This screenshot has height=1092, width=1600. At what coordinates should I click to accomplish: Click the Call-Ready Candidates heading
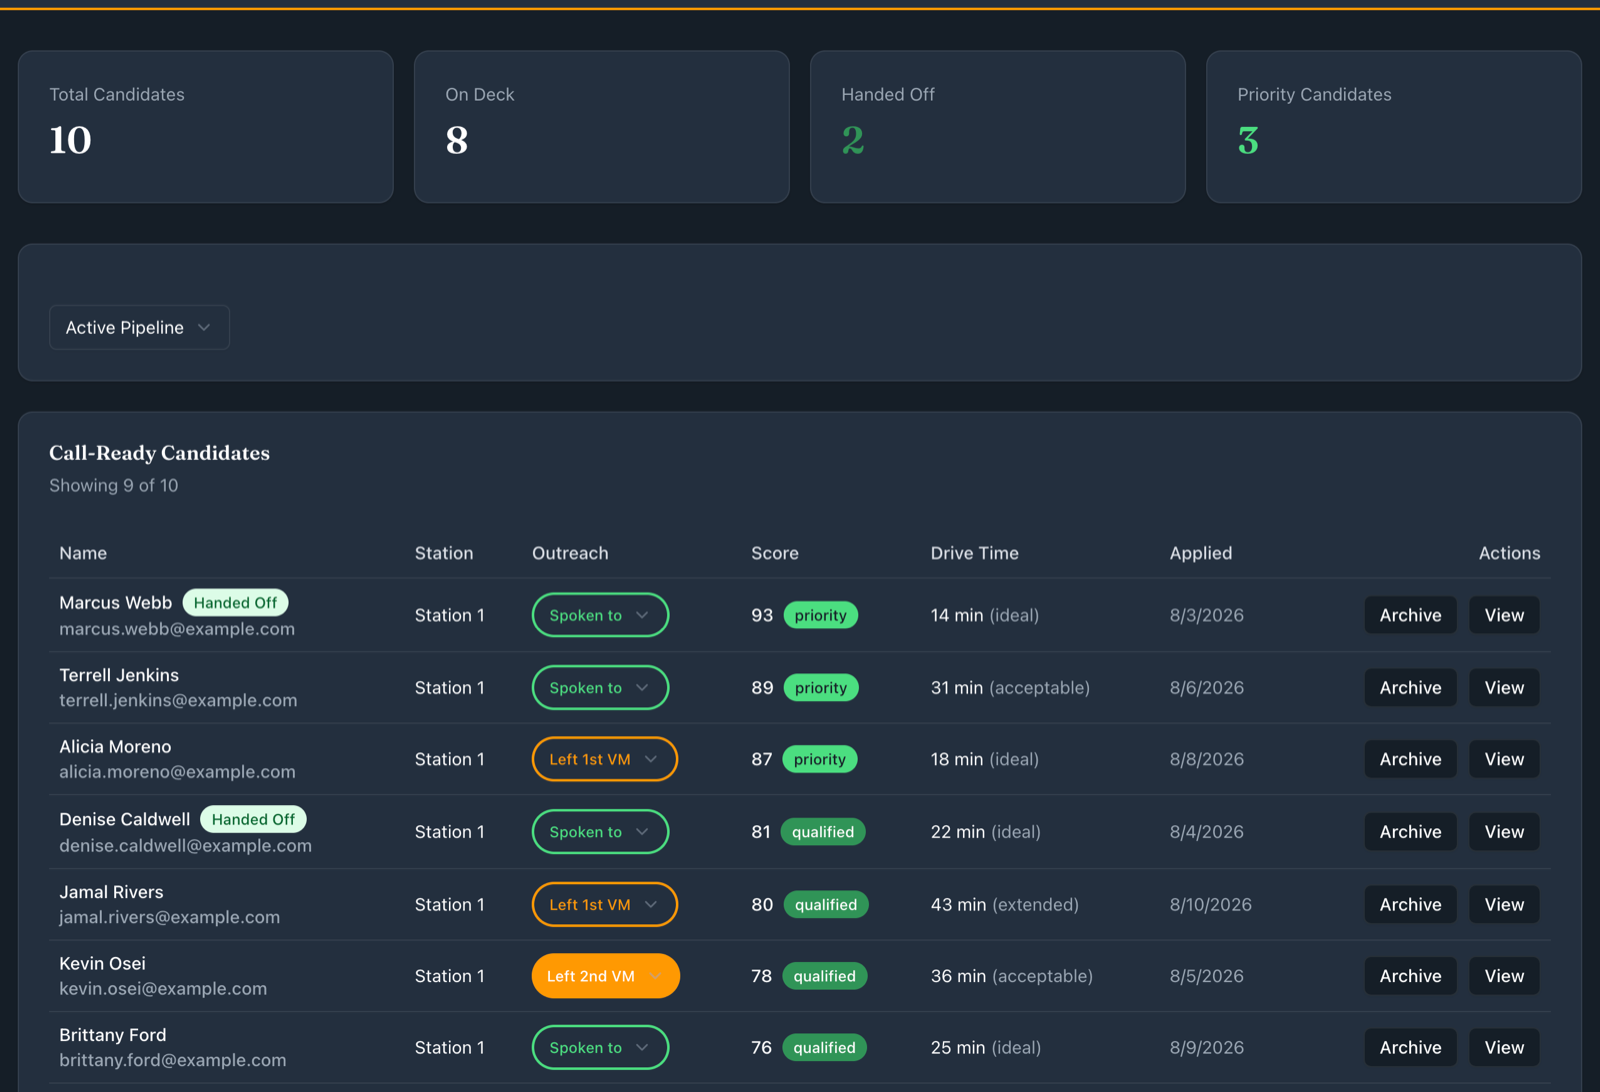[160, 453]
